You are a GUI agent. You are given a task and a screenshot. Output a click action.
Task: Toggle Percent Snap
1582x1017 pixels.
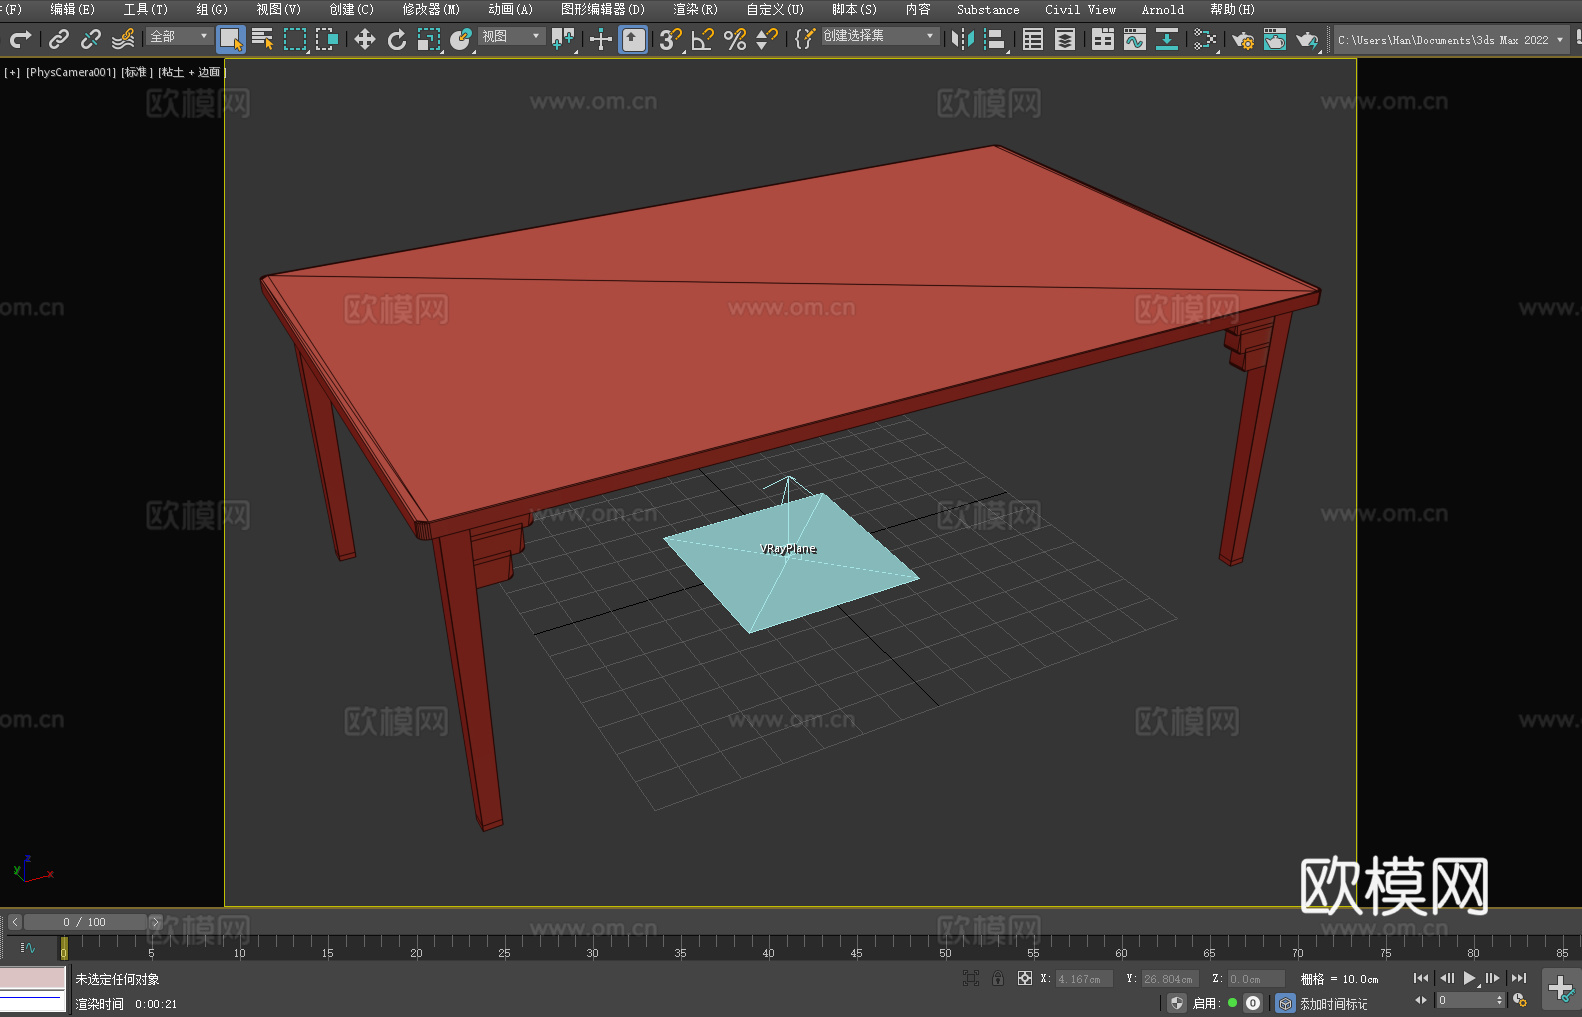click(735, 39)
